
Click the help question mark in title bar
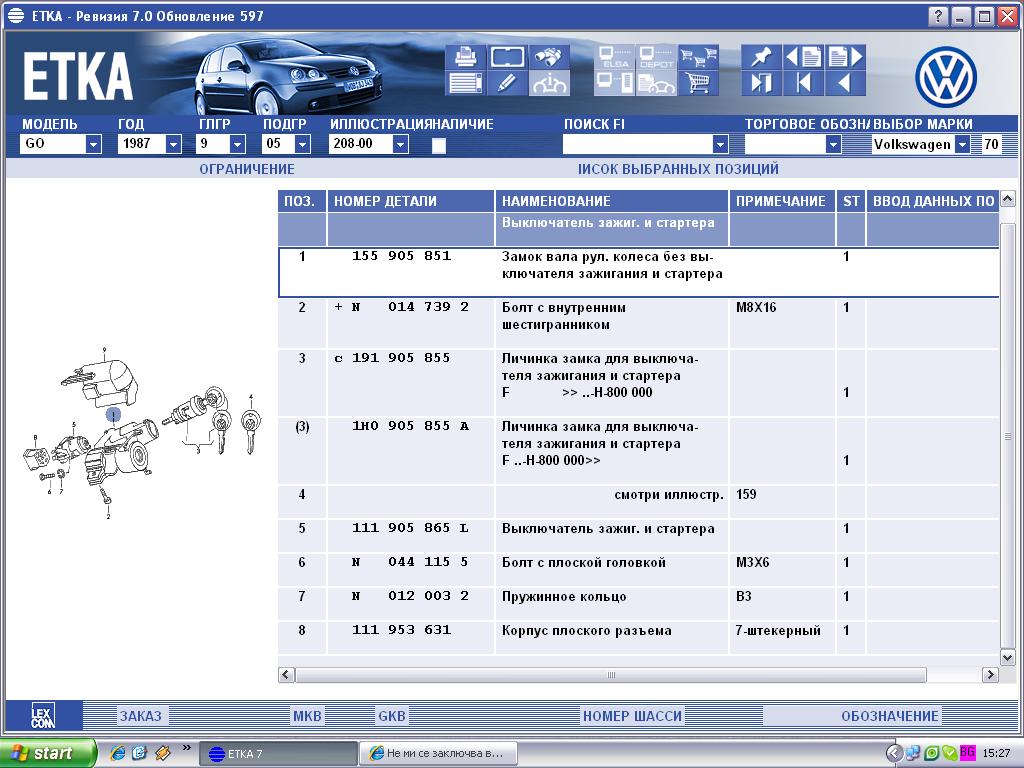pyautogui.click(x=938, y=16)
